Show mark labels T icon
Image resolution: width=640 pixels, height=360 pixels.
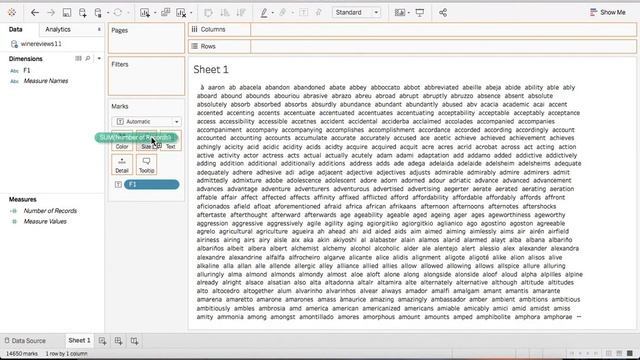pos(303,13)
